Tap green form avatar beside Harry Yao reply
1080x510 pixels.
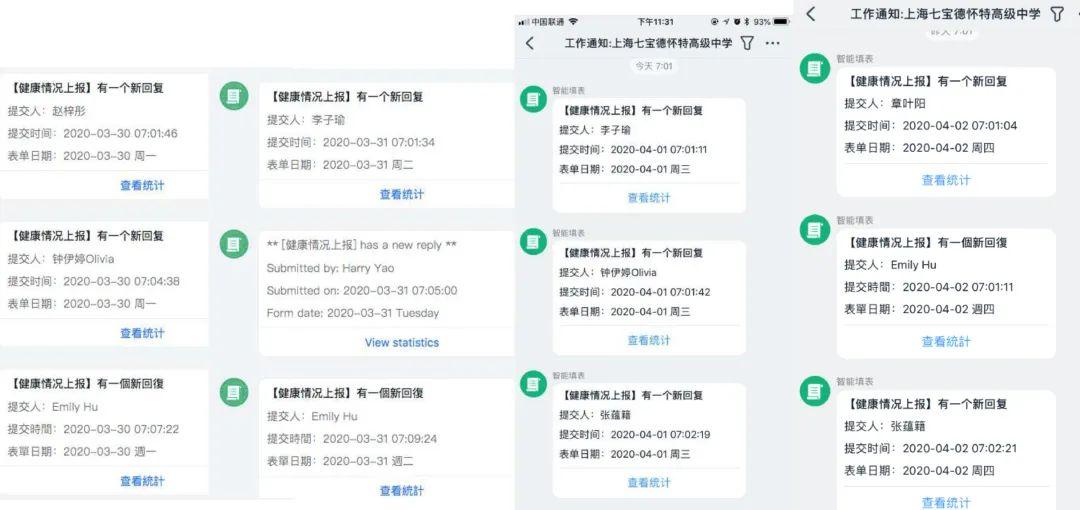click(x=233, y=244)
